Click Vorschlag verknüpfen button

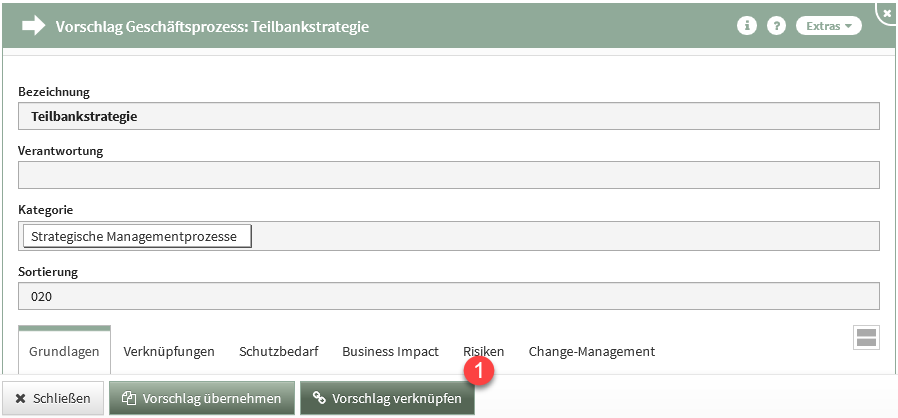(387, 398)
